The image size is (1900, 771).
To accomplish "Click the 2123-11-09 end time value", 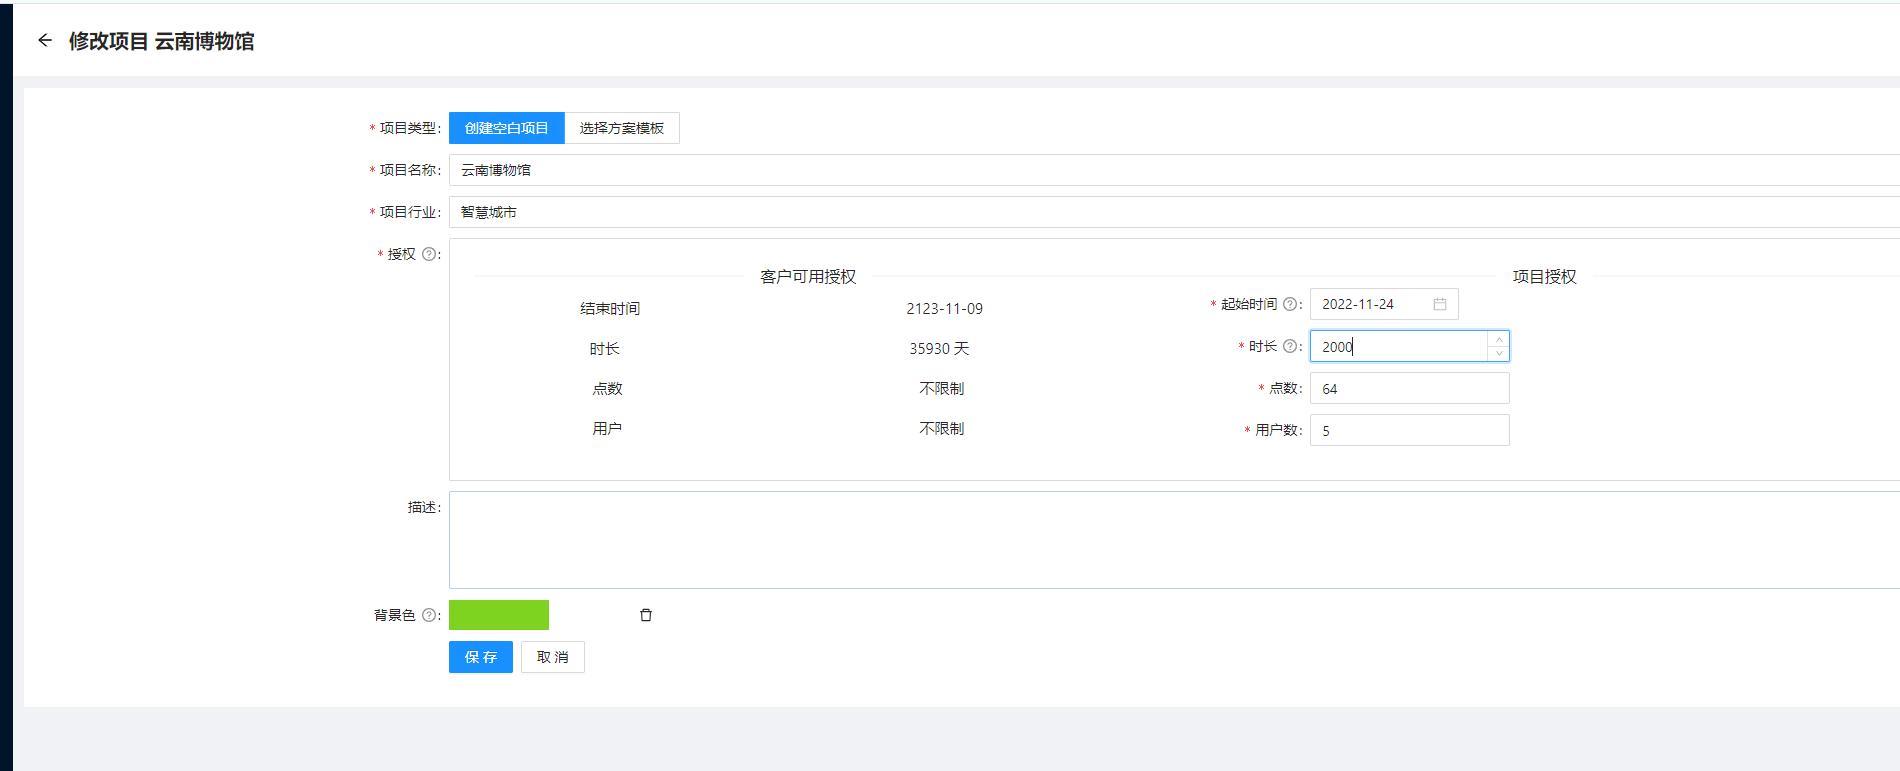I will click(944, 308).
